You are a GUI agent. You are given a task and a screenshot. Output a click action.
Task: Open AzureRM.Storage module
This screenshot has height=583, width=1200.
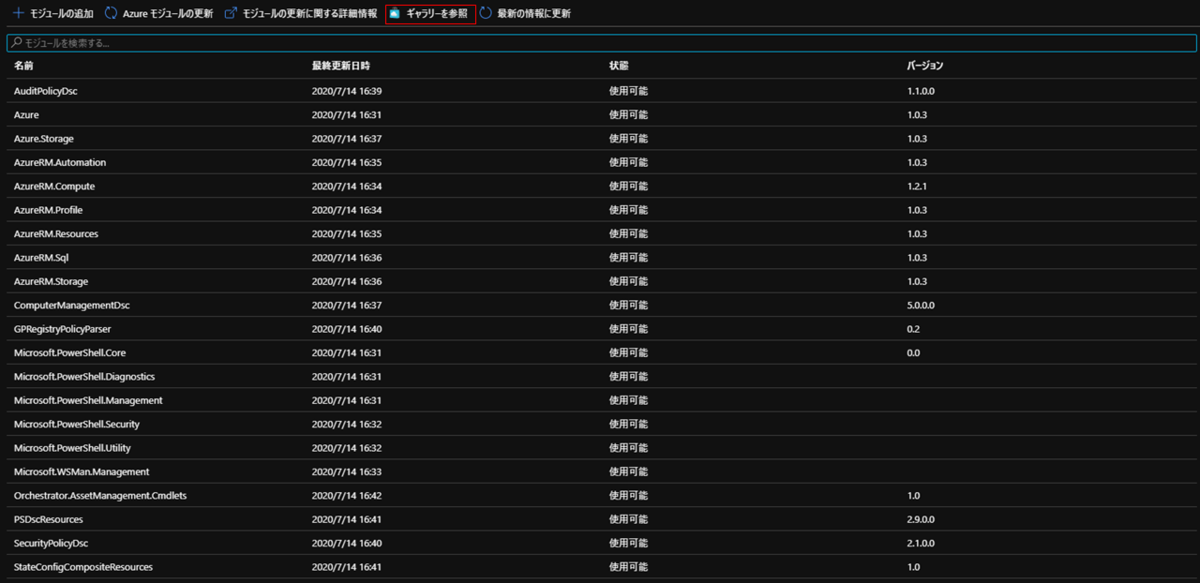[x=51, y=281]
